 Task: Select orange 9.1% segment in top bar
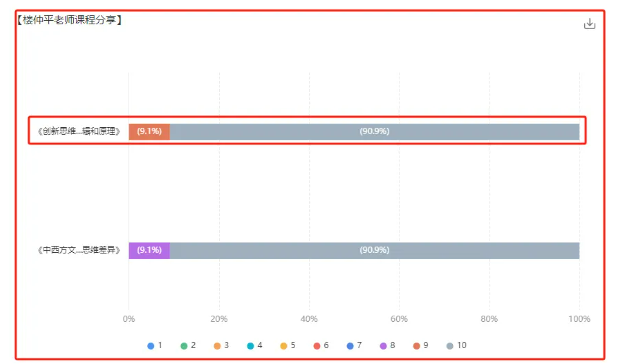[x=149, y=131]
